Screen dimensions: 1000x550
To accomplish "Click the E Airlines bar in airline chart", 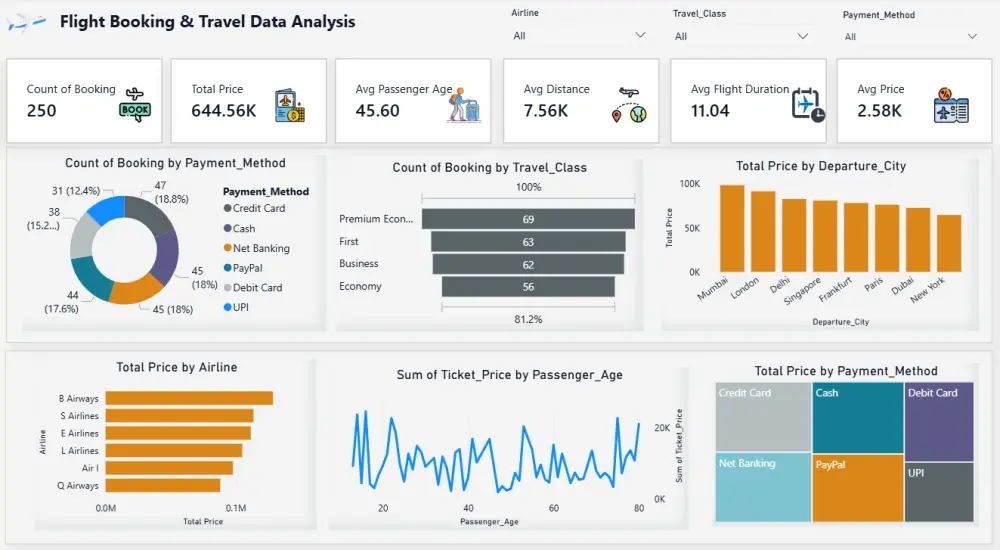I will click(x=178, y=433).
